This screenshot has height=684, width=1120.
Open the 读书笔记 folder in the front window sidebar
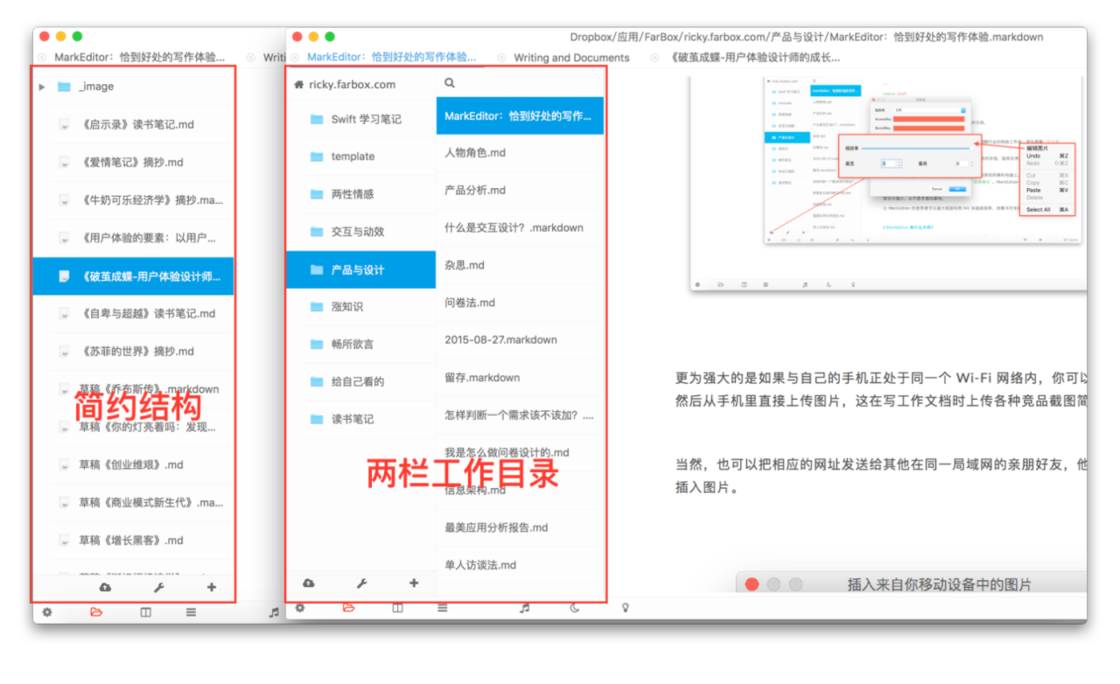361,419
